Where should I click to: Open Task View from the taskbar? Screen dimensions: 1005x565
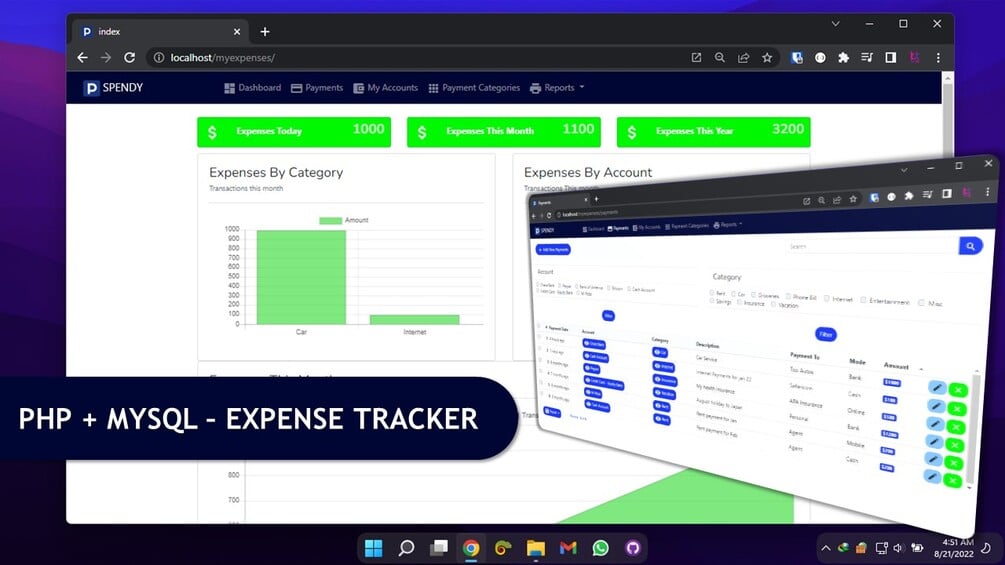click(439, 548)
